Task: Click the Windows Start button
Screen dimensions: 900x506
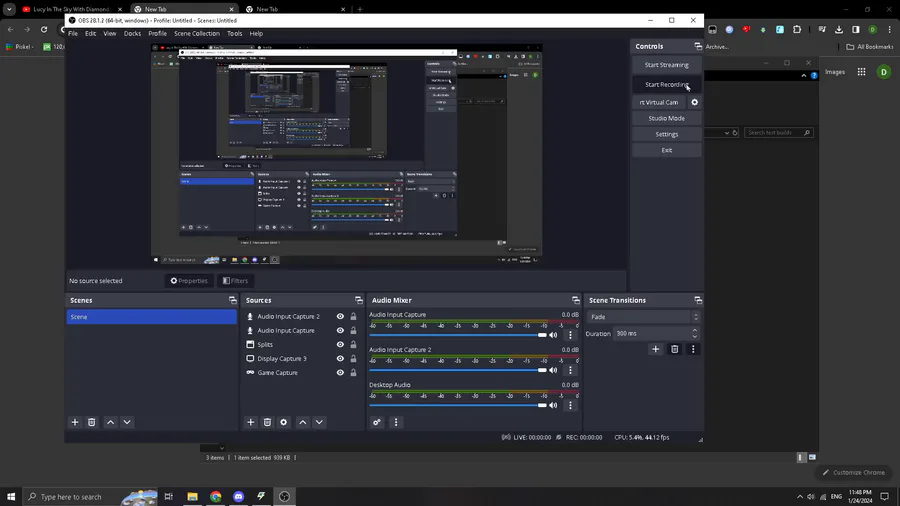Action: point(11,497)
